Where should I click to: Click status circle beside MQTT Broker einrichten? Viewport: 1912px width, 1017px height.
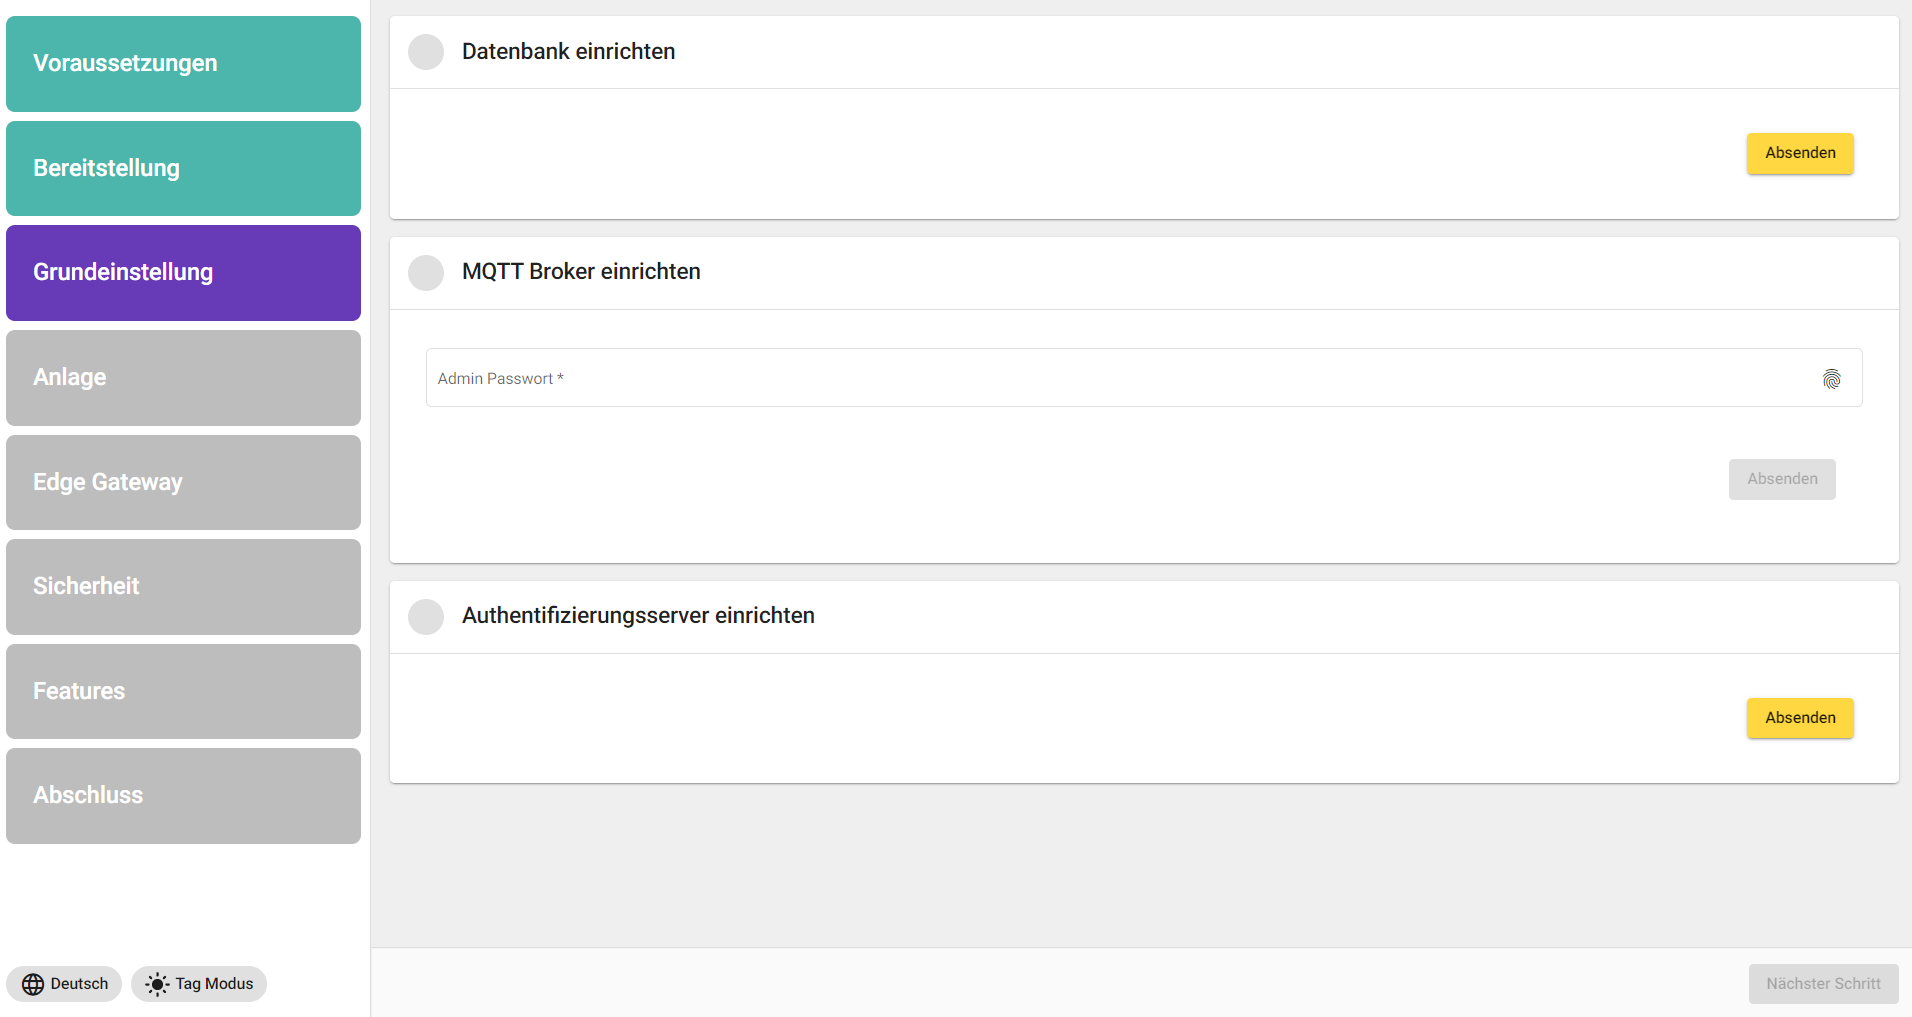coord(426,272)
